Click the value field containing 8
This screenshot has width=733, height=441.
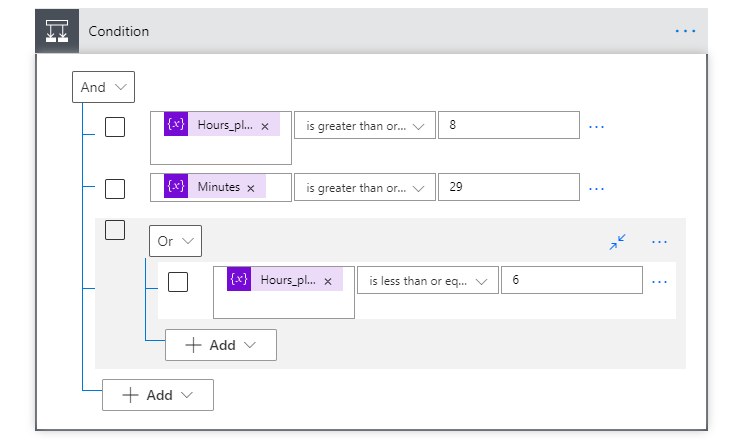point(509,125)
